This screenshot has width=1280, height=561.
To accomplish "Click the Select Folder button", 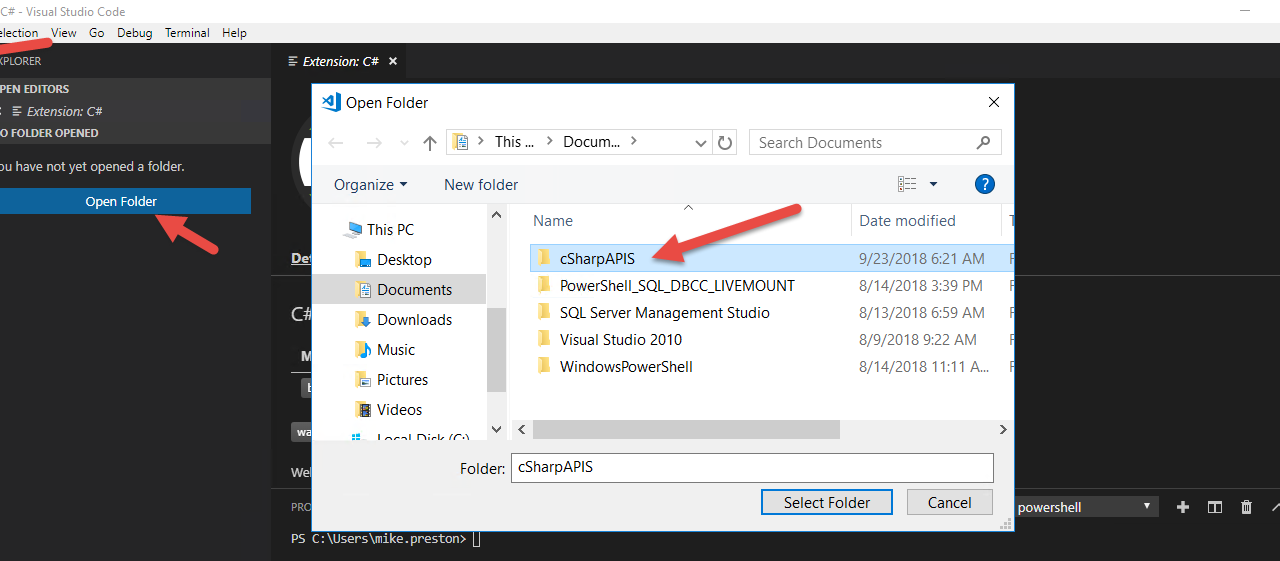I will click(x=827, y=502).
